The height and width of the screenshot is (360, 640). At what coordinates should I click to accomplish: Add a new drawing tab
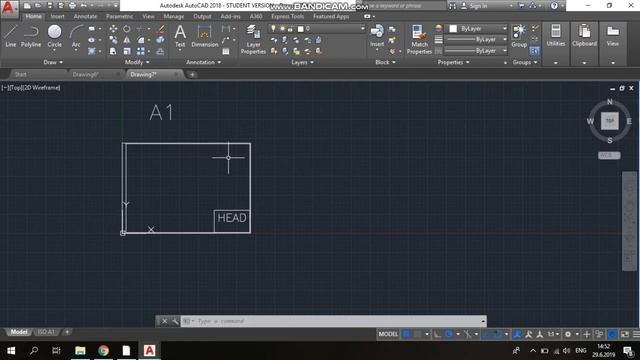(192, 74)
